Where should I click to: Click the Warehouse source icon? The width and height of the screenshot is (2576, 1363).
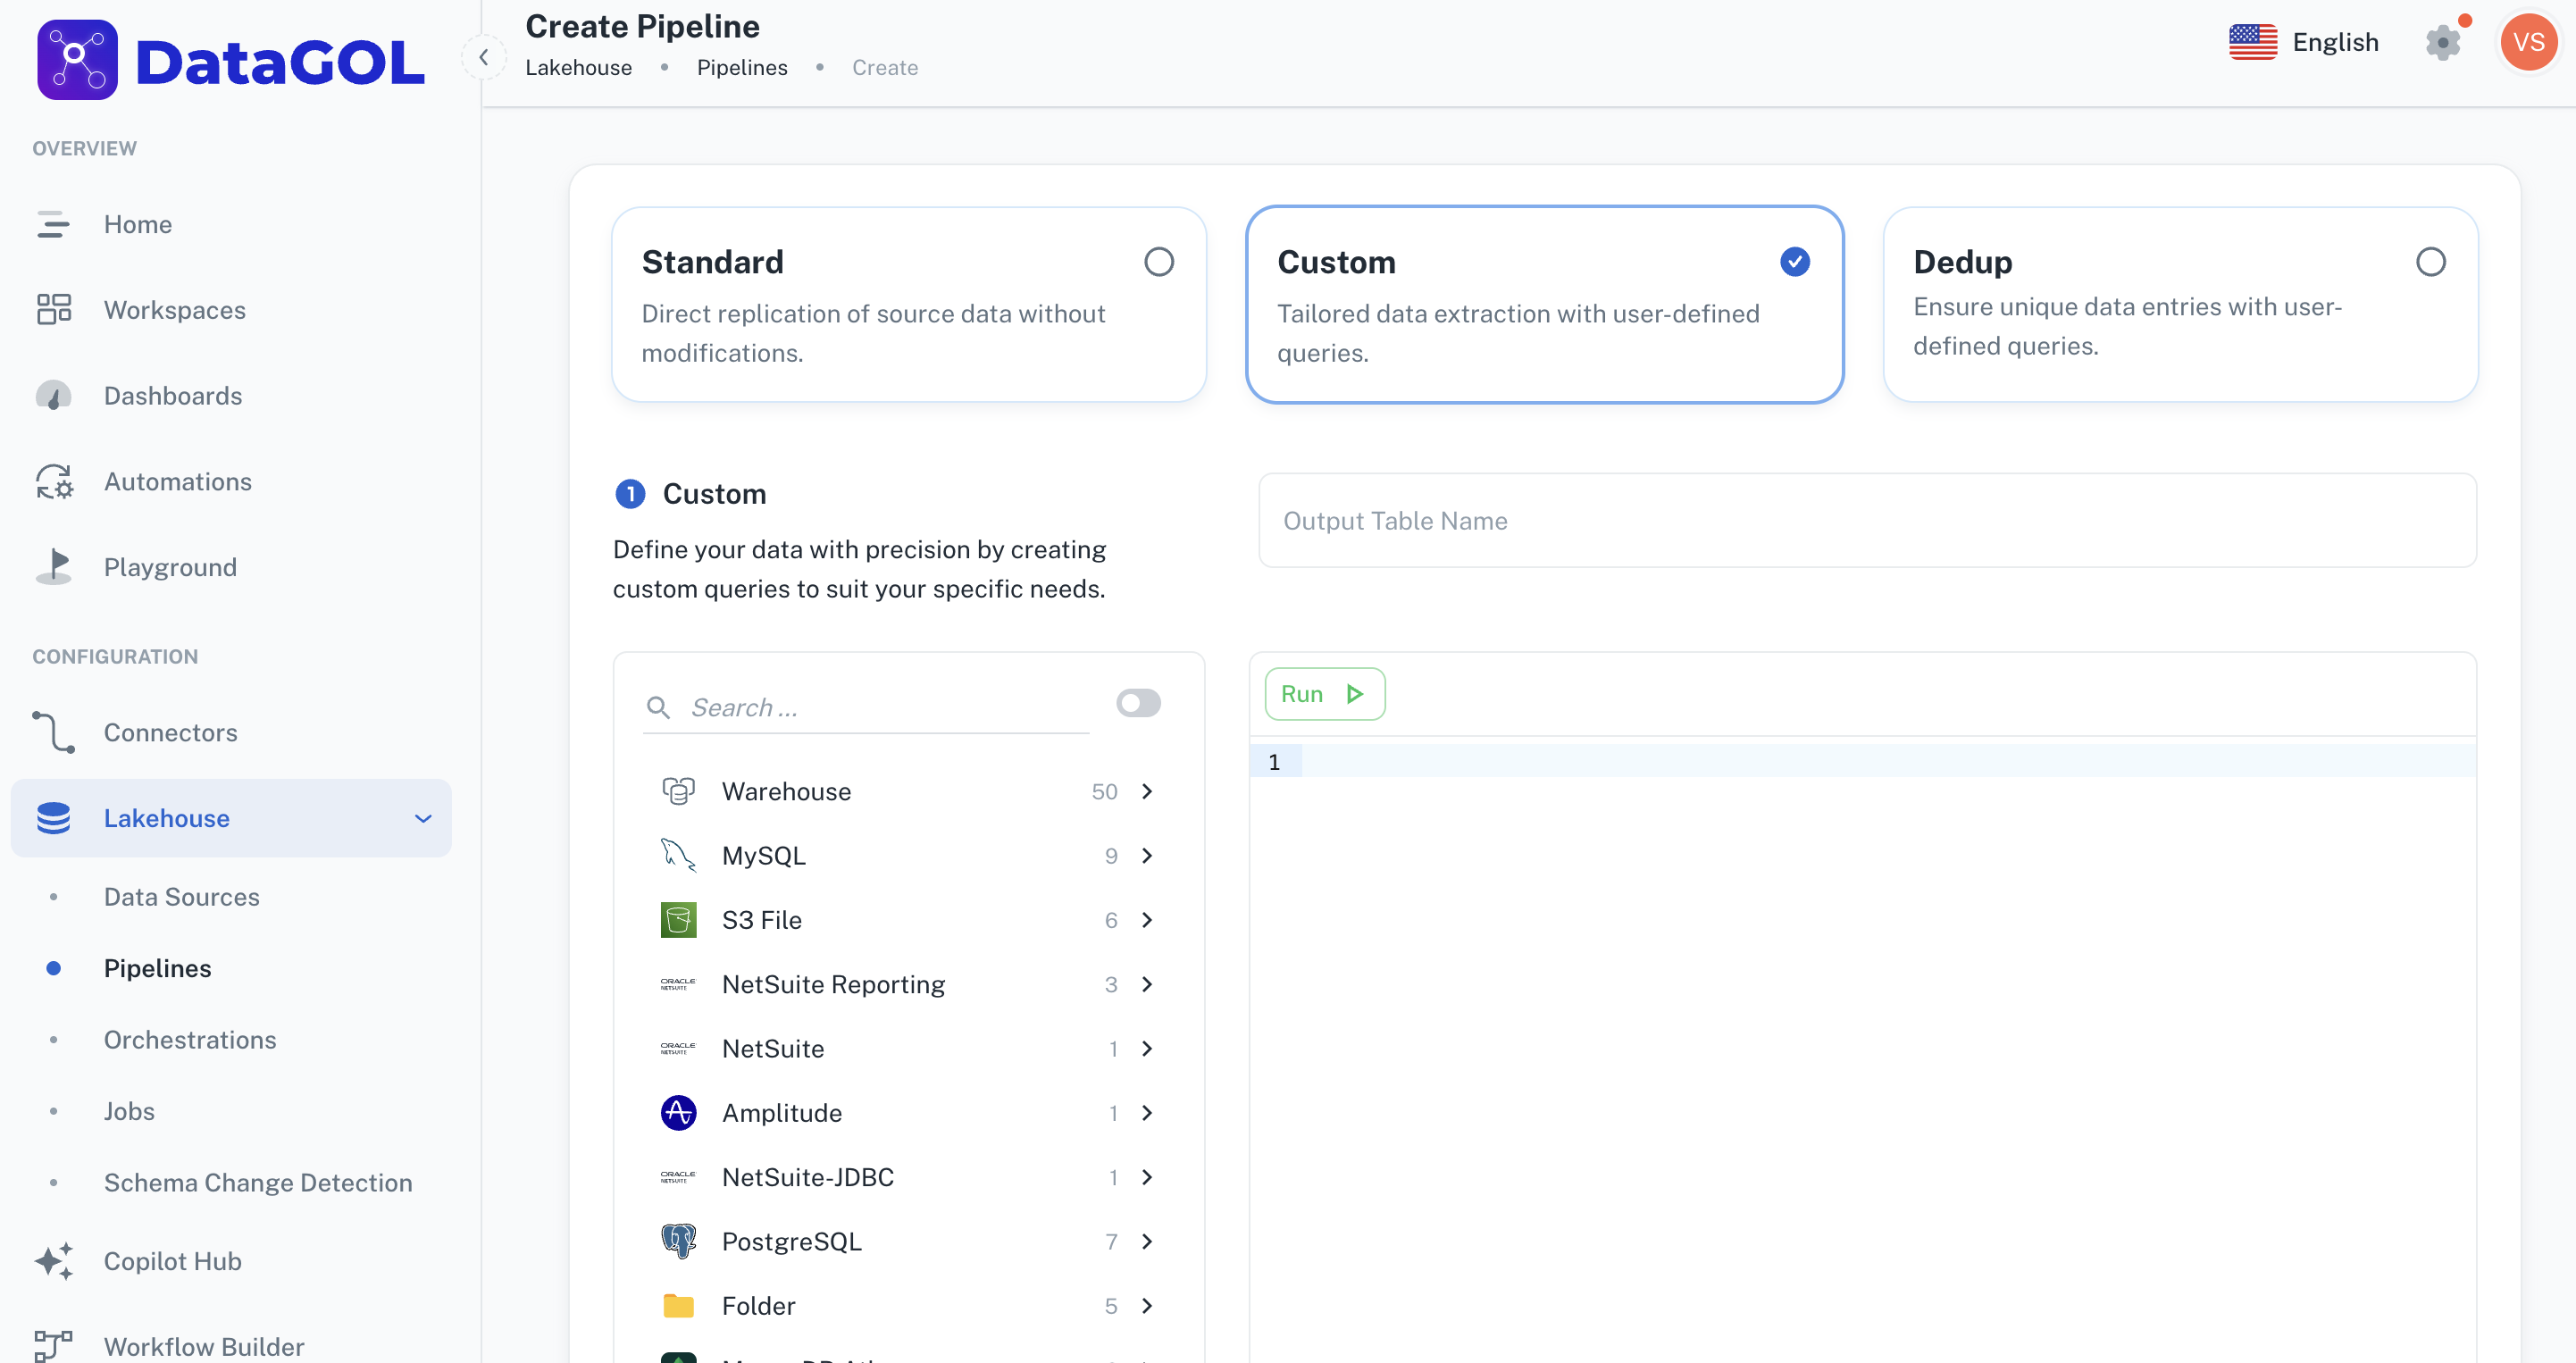678,791
